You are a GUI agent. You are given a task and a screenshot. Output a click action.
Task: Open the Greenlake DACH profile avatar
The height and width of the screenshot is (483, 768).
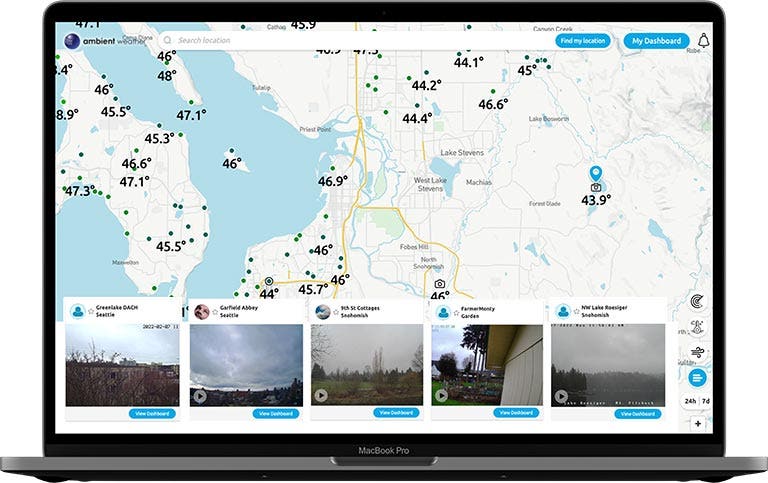[x=77, y=311]
